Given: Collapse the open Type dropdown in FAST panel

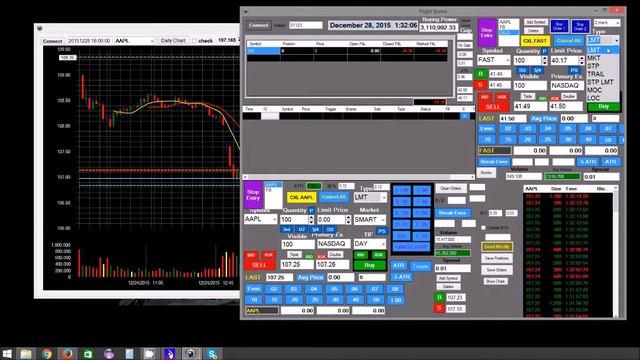Looking at the screenshot, I should (616, 40).
